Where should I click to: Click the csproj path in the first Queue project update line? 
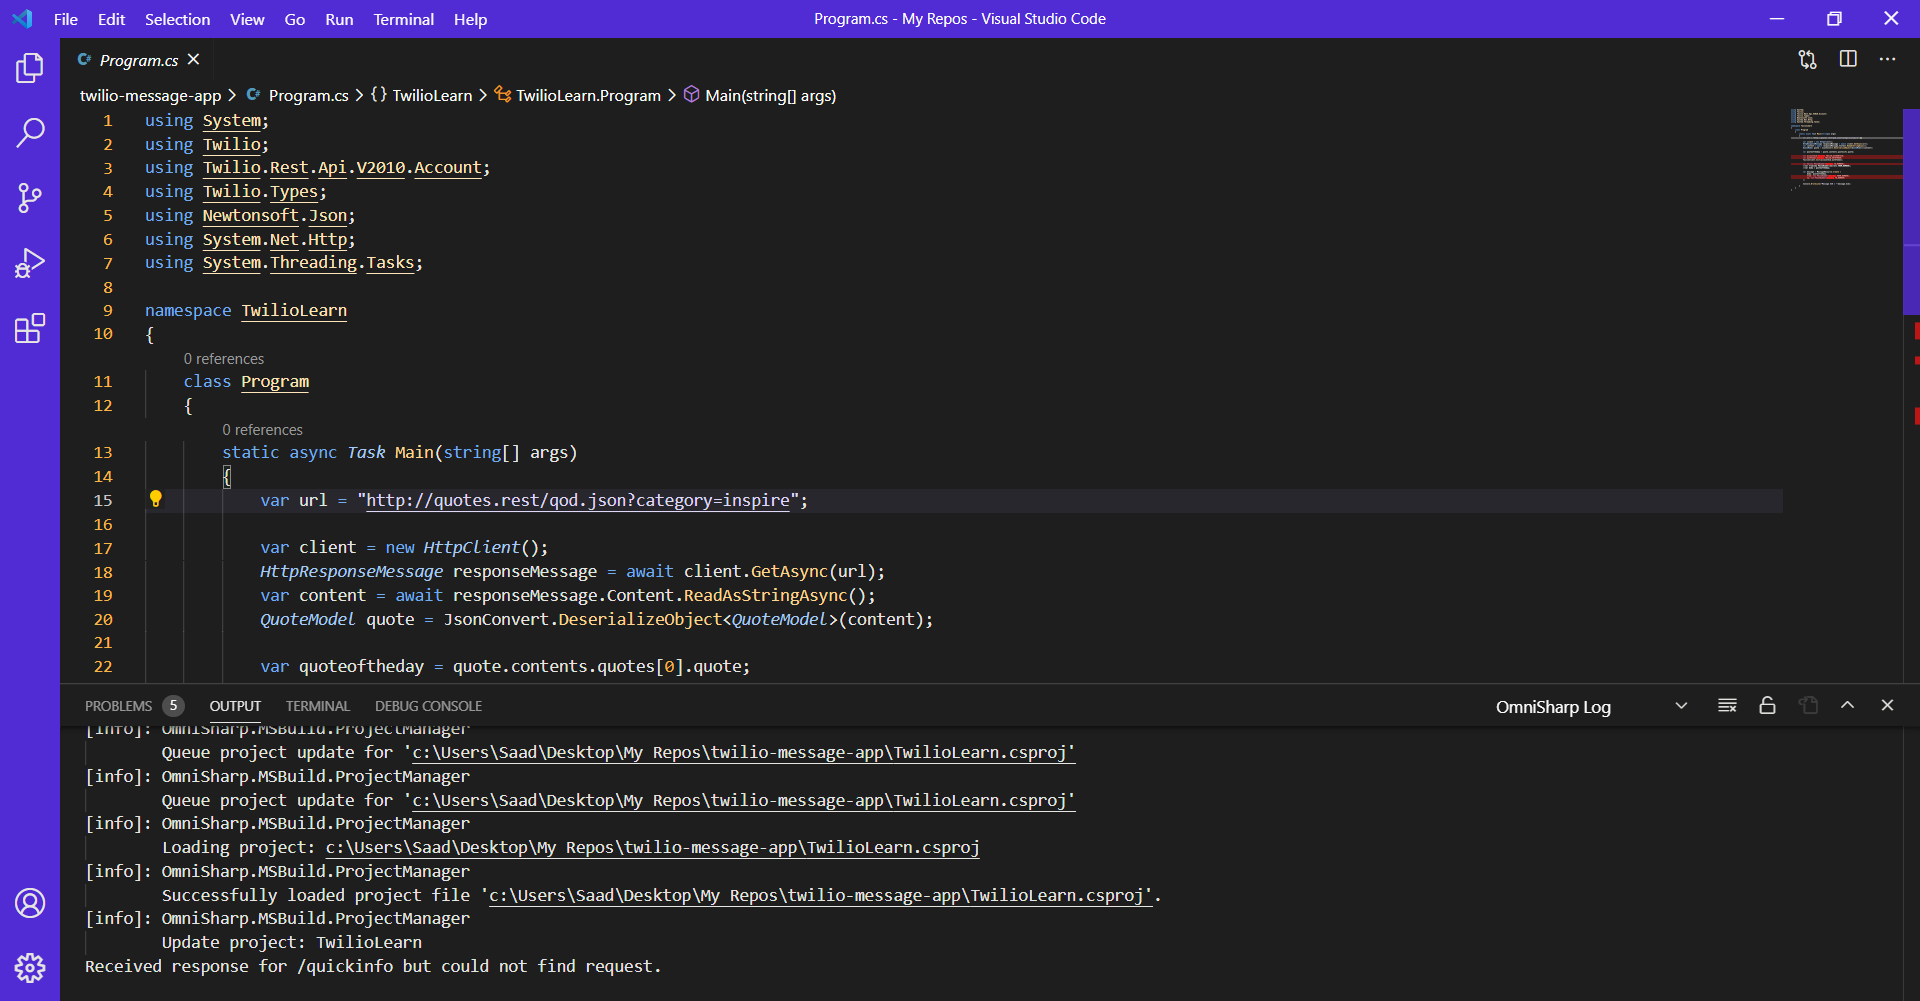(x=743, y=753)
